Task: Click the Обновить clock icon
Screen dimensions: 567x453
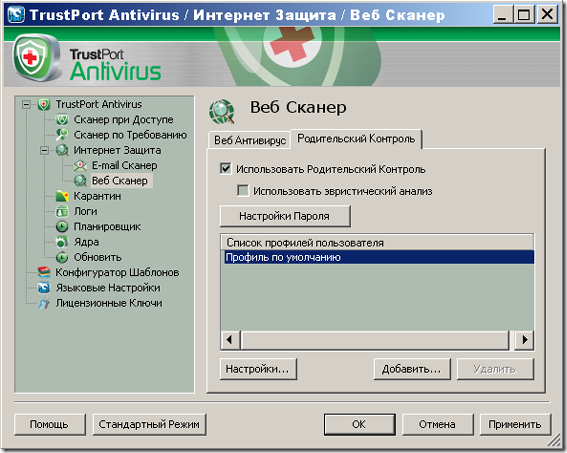Action: tap(62, 257)
